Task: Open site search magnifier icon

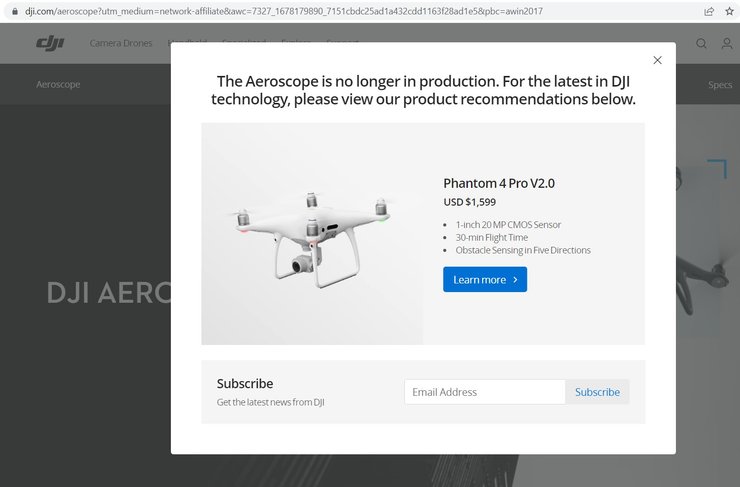Action: tap(701, 44)
